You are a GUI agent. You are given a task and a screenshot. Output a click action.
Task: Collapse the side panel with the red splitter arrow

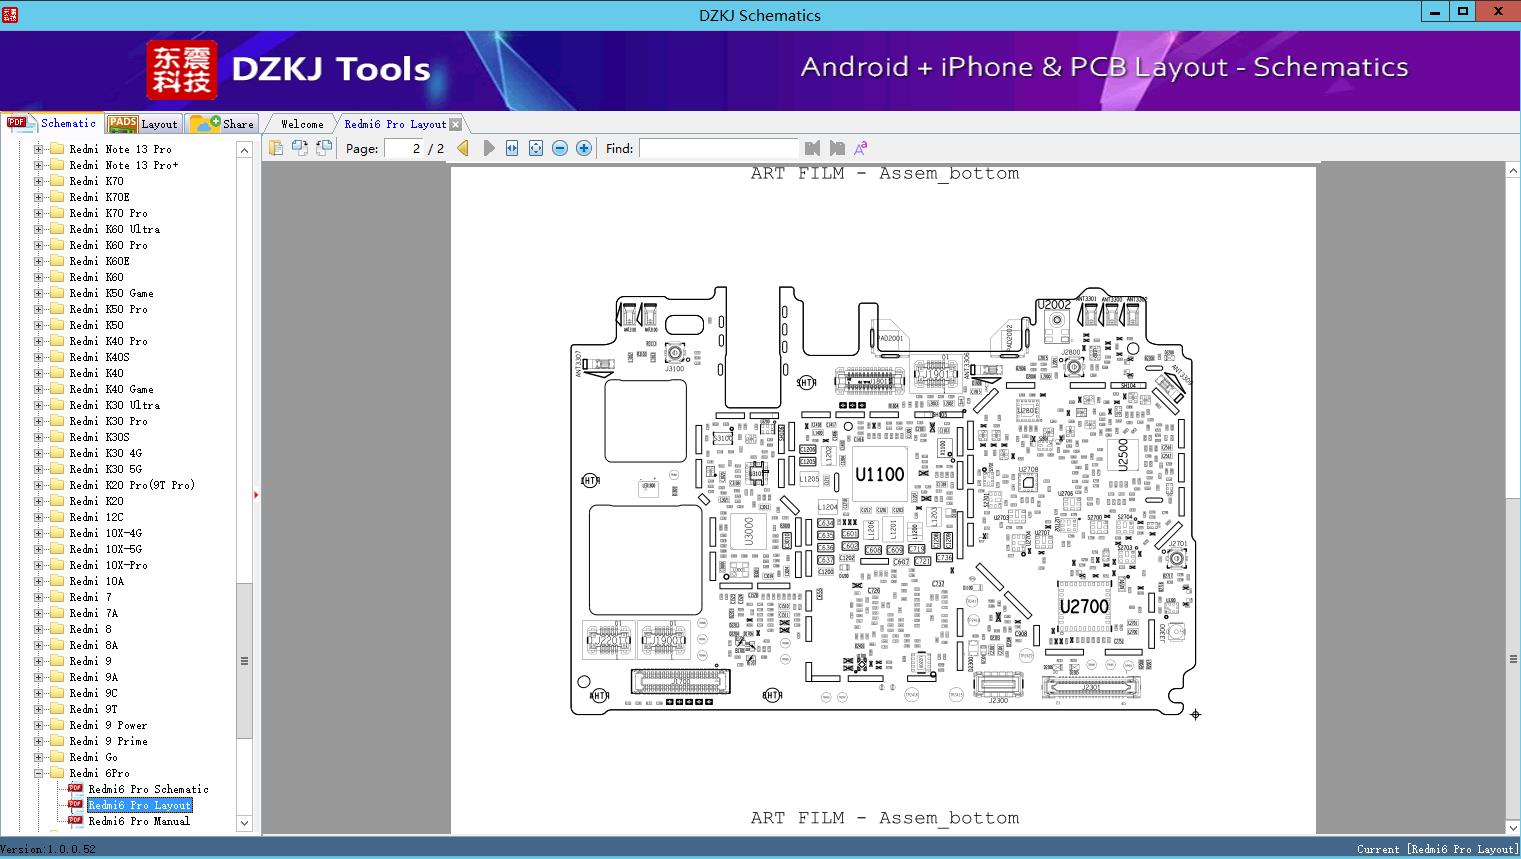[x=257, y=494]
